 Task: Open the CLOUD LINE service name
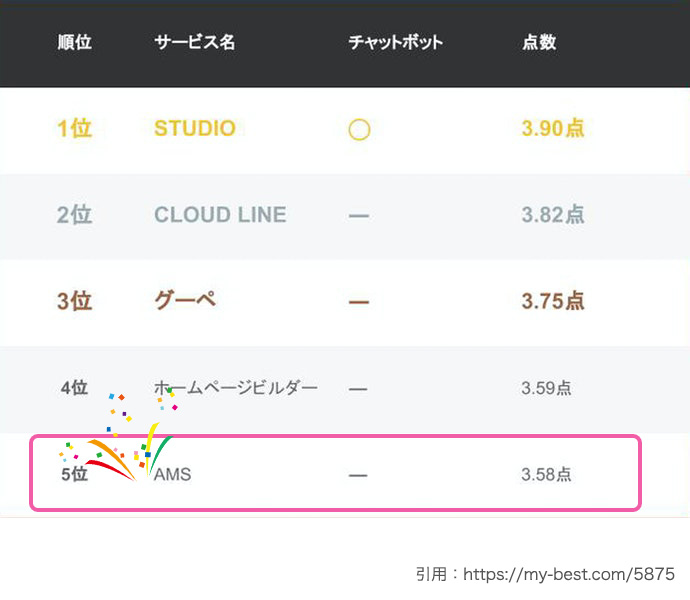click(220, 215)
